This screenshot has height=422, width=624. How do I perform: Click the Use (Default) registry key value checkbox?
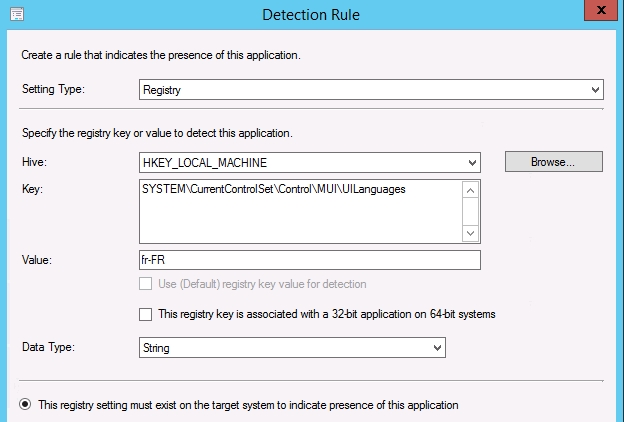pos(147,285)
